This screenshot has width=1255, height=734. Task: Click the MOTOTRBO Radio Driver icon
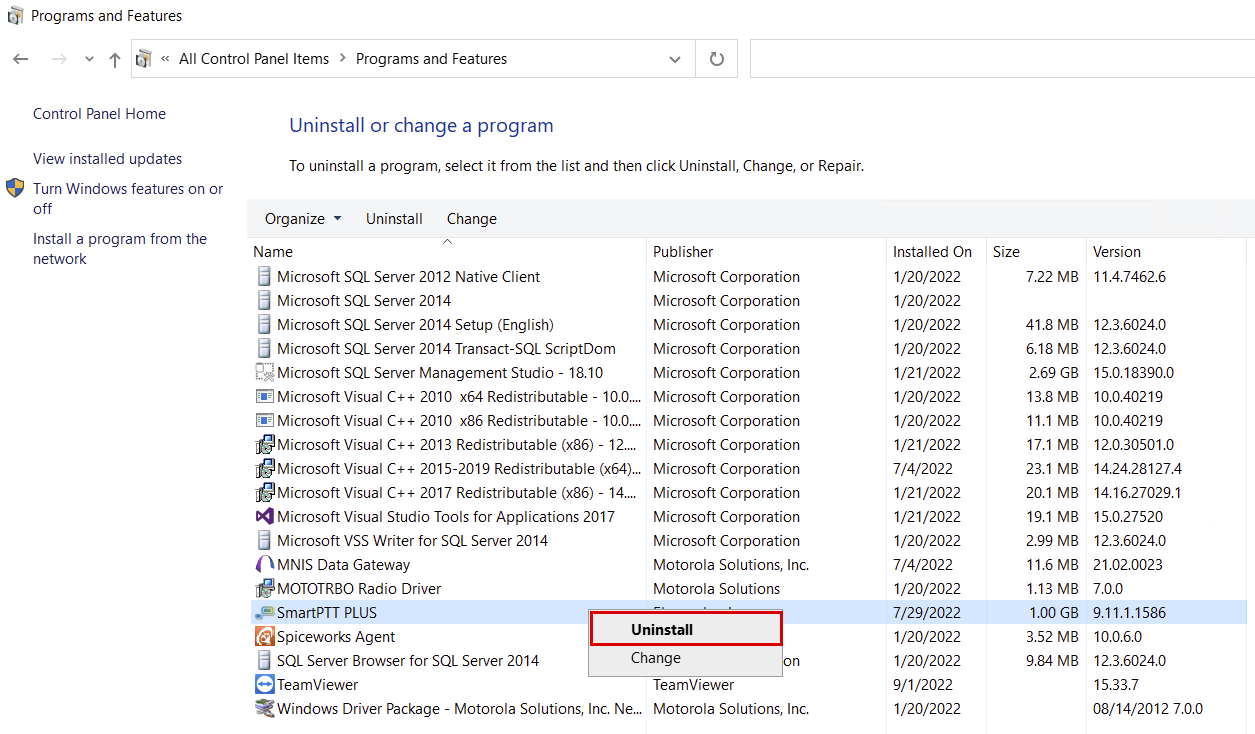[x=264, y=589]
